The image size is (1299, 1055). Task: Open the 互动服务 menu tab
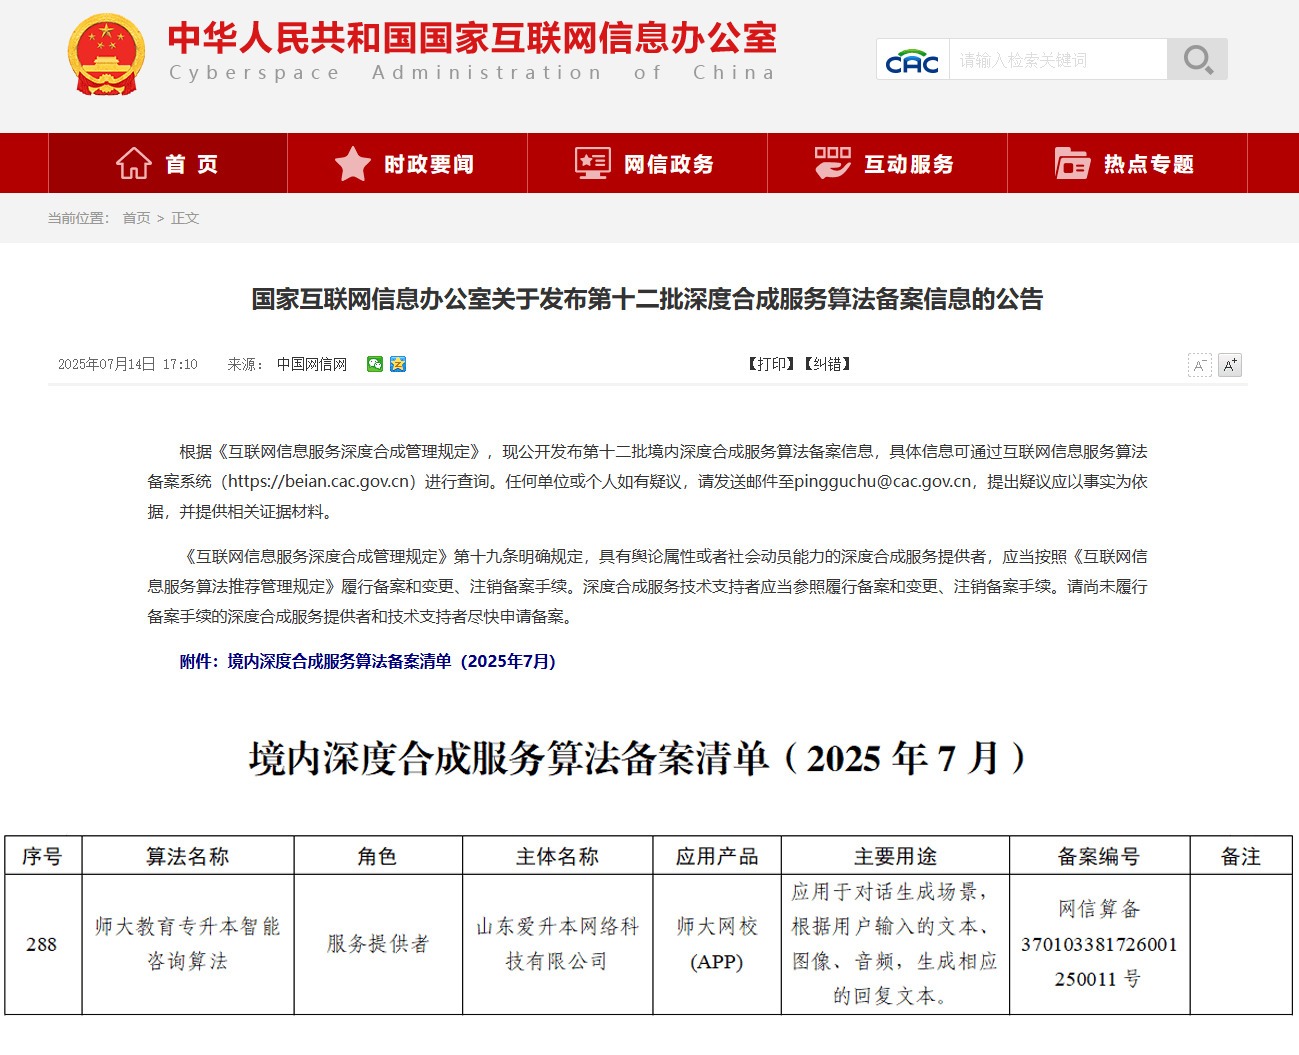[x=887, y=163]
